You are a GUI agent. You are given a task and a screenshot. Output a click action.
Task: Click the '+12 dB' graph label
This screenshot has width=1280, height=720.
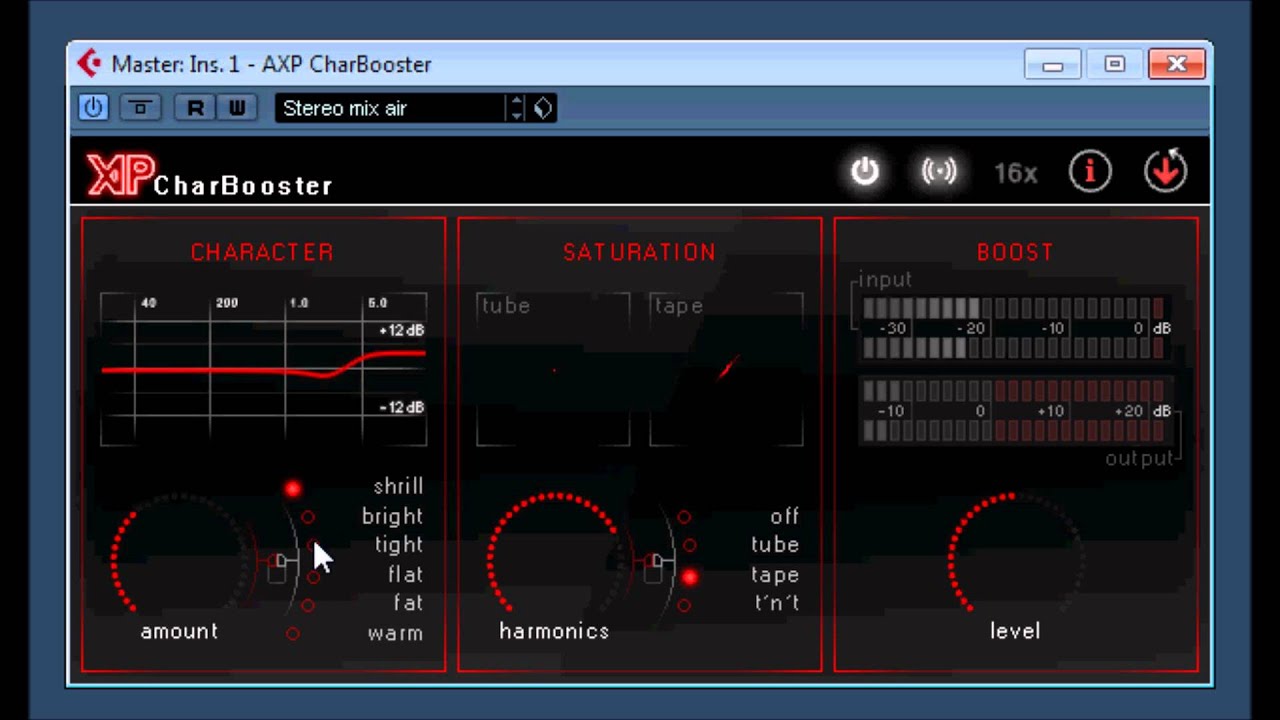401,331
